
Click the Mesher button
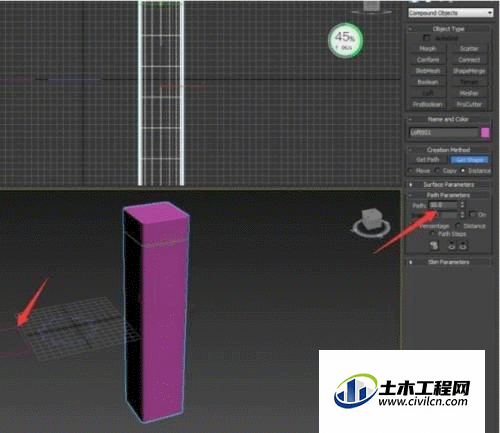469,93
